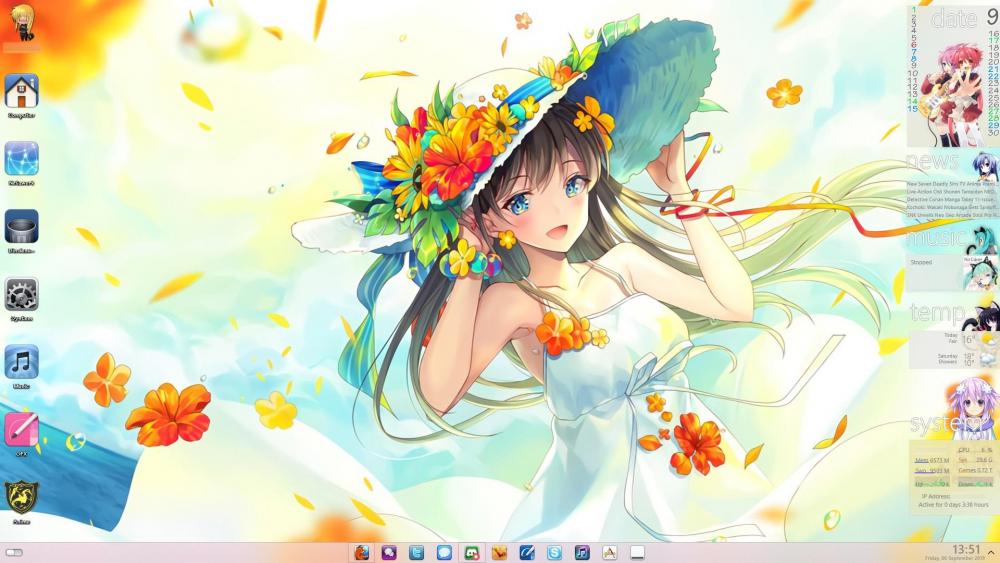The height and width of the screenshot is (563, 1000).
Task: Click the 13:51 taskbar clock
Action: pos(966,549)
